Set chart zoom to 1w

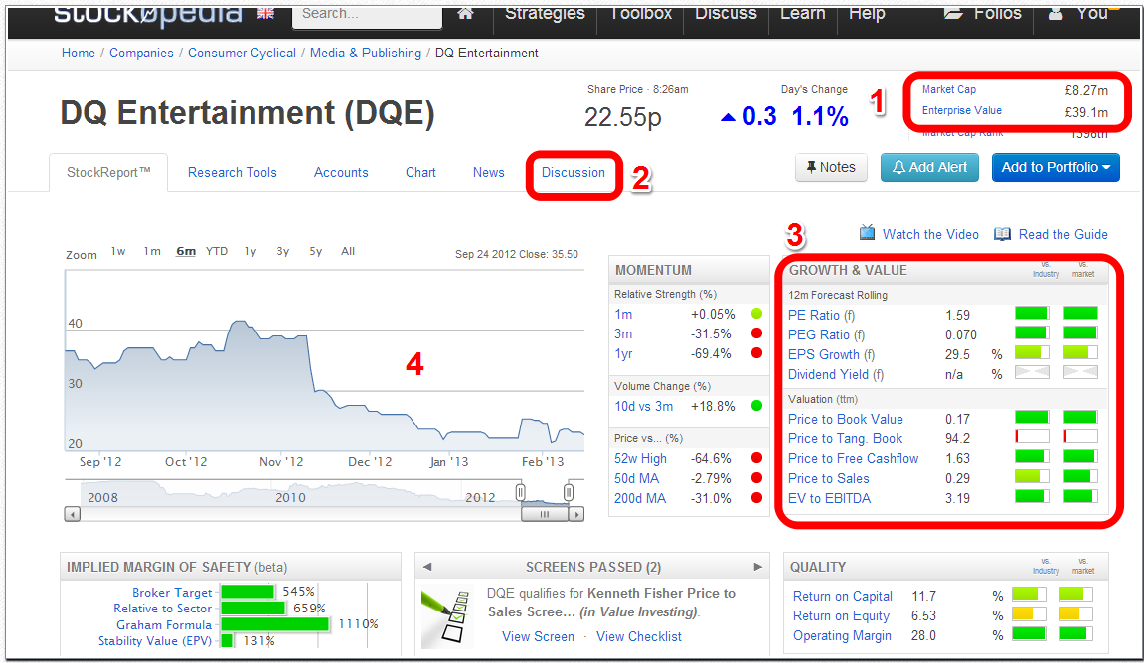(117, 251)
